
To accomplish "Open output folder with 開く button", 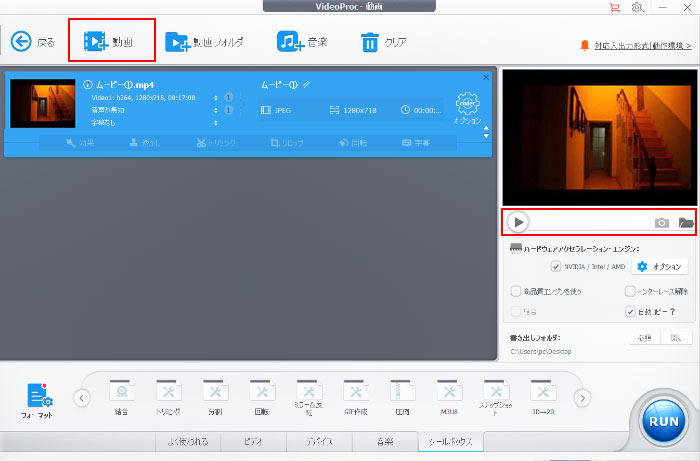I will click(x=676, y=338).
